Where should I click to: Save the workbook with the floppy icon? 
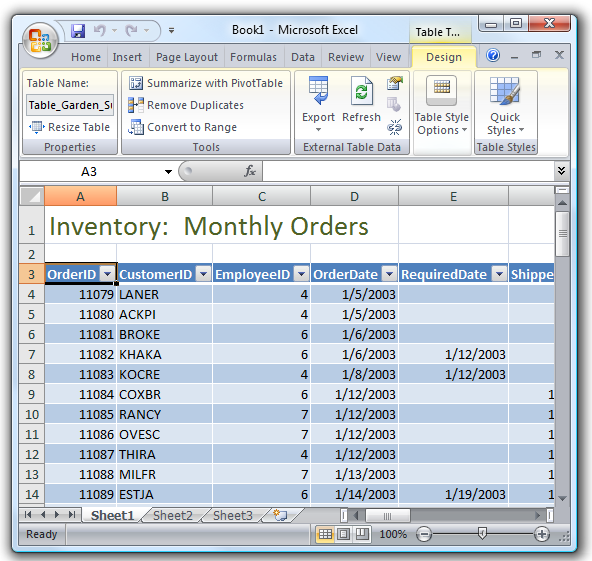[x=78, y=31]
